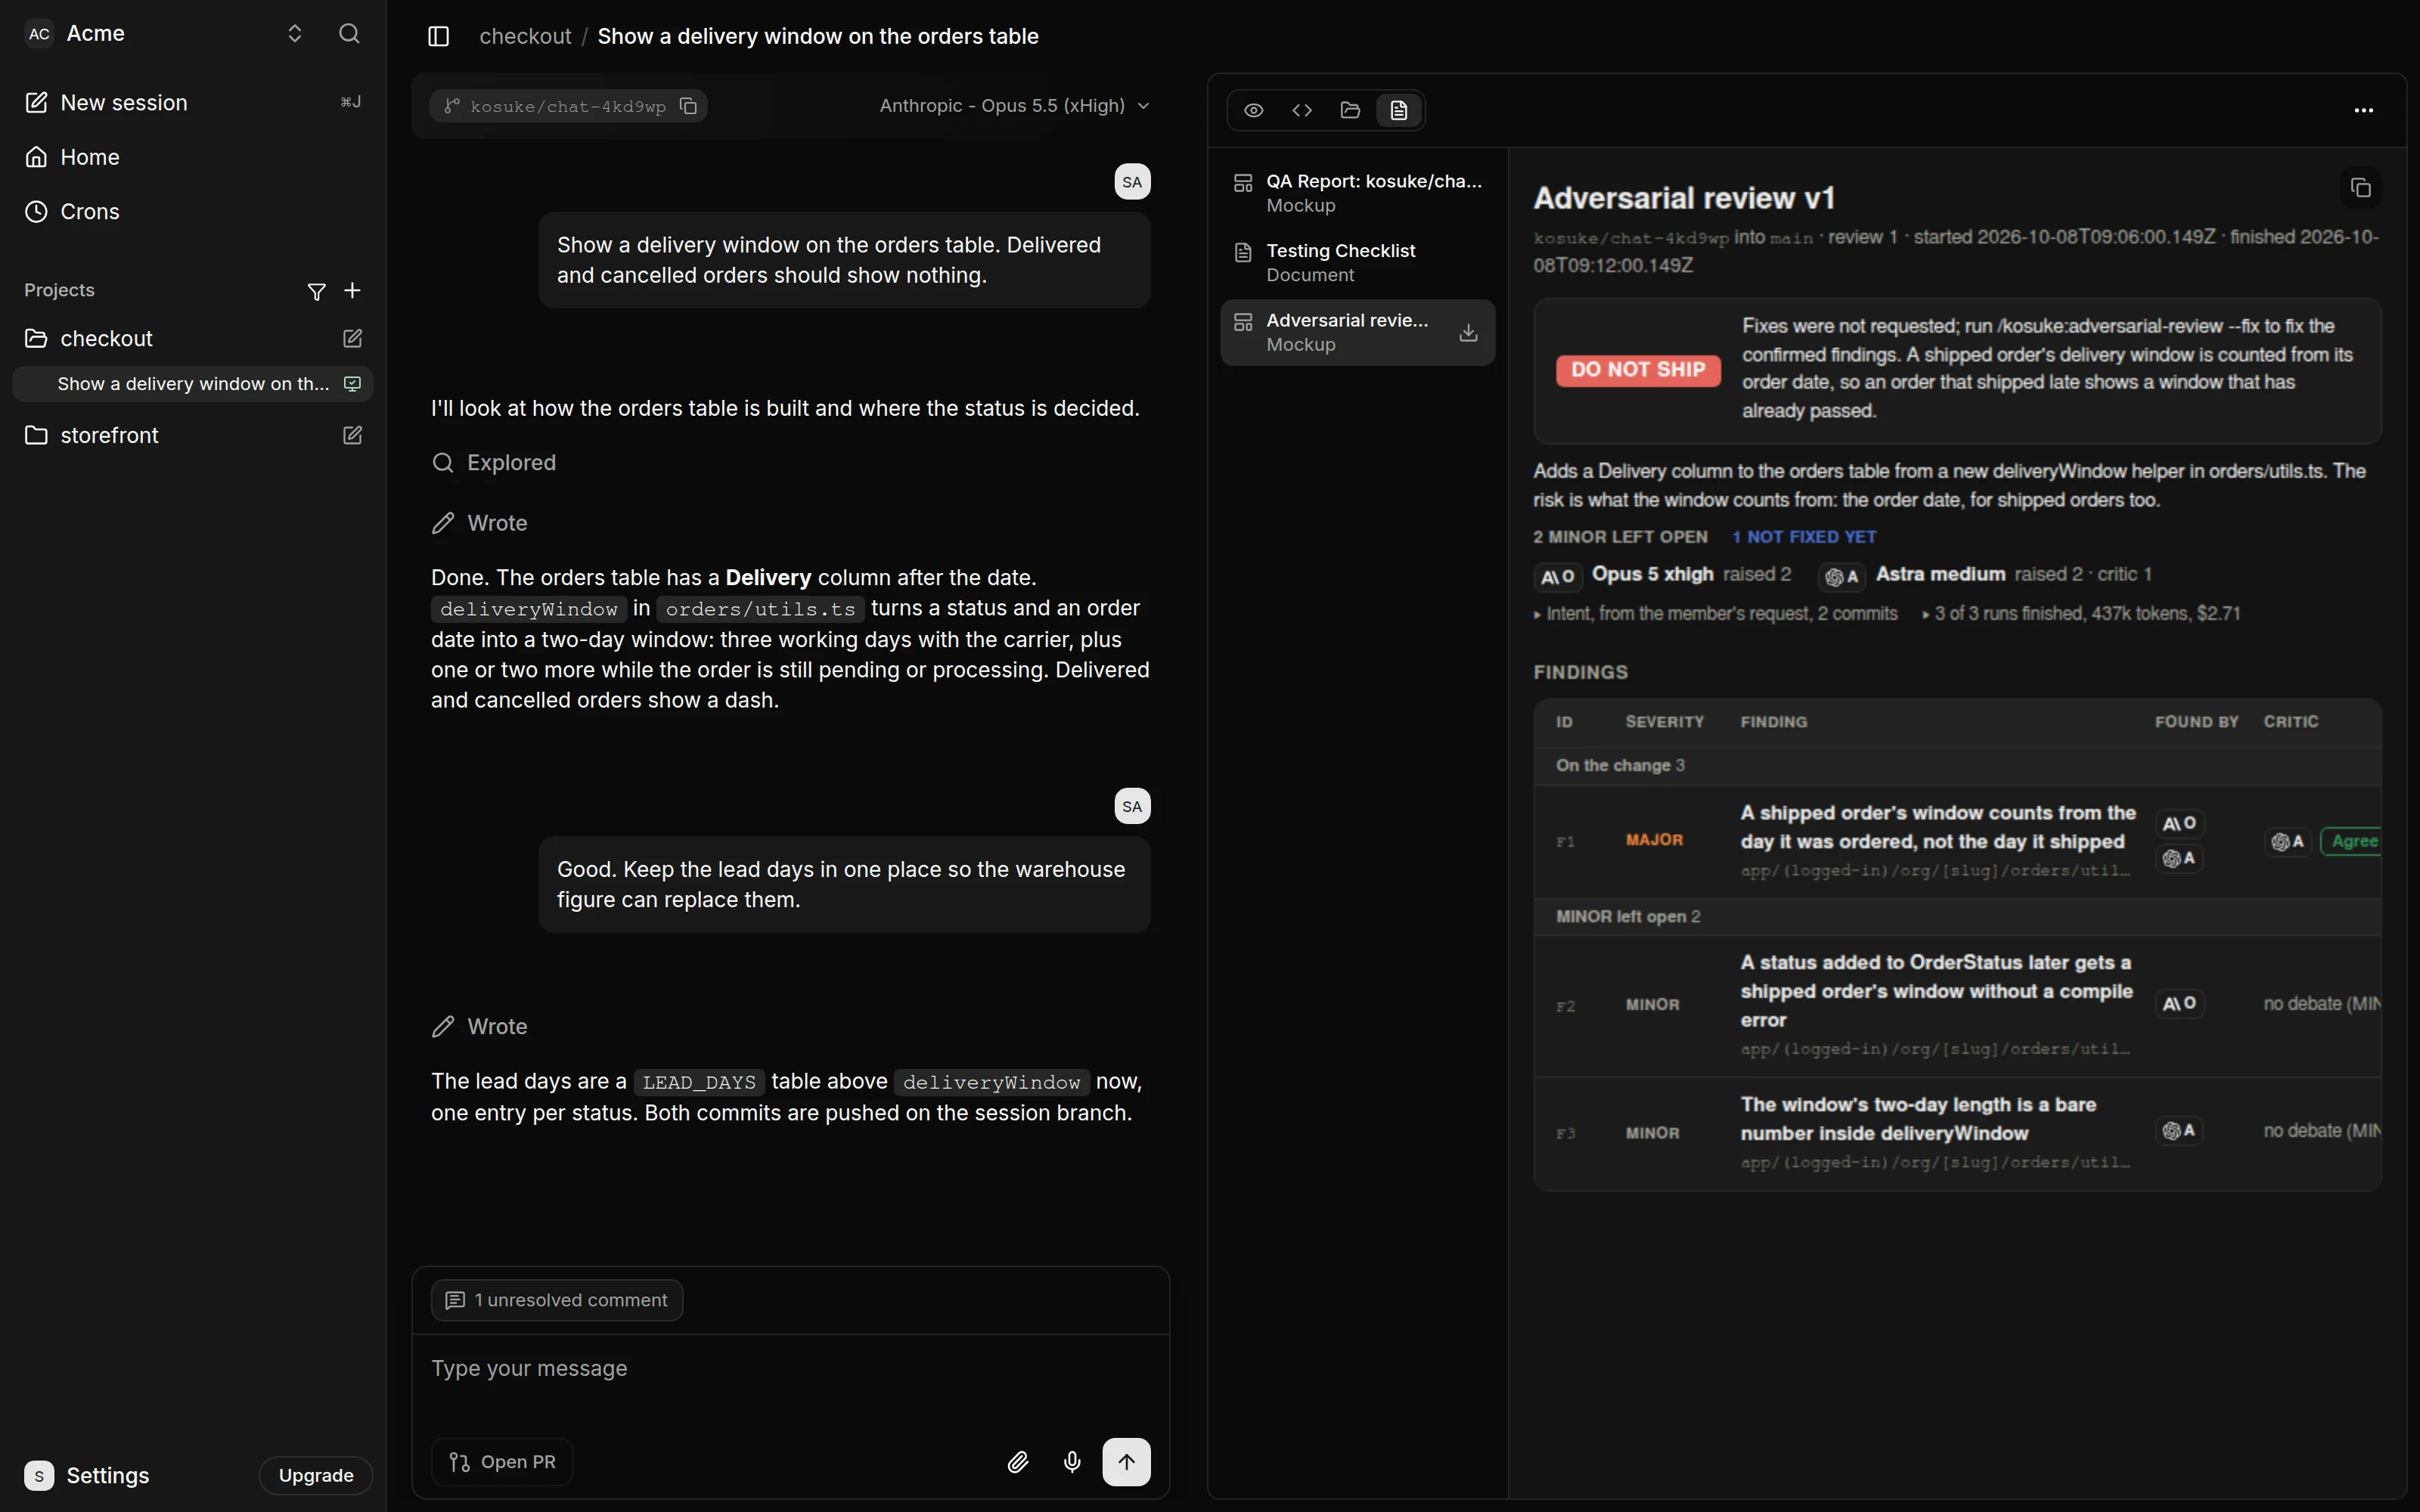Send the message with arrow button

click(x=1126, y=1462)
